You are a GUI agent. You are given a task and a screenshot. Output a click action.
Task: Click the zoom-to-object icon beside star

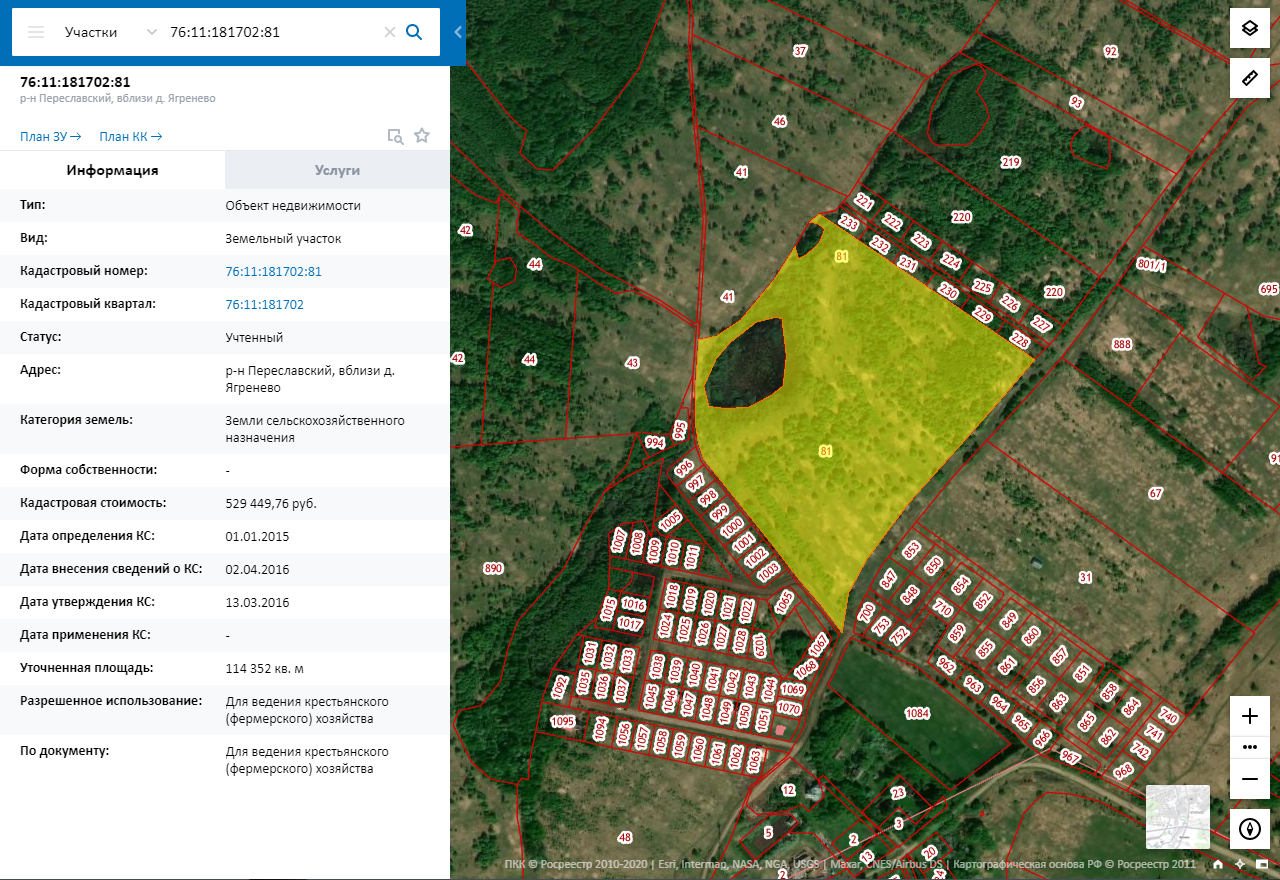point(395,136)
